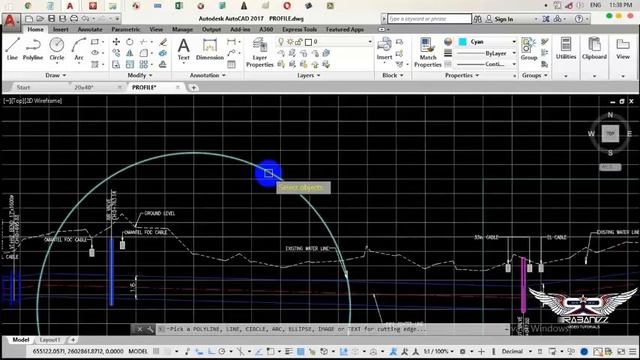Click the keyword search input field
The width and height of the screenshot is (640, 360).
point(429,19)
